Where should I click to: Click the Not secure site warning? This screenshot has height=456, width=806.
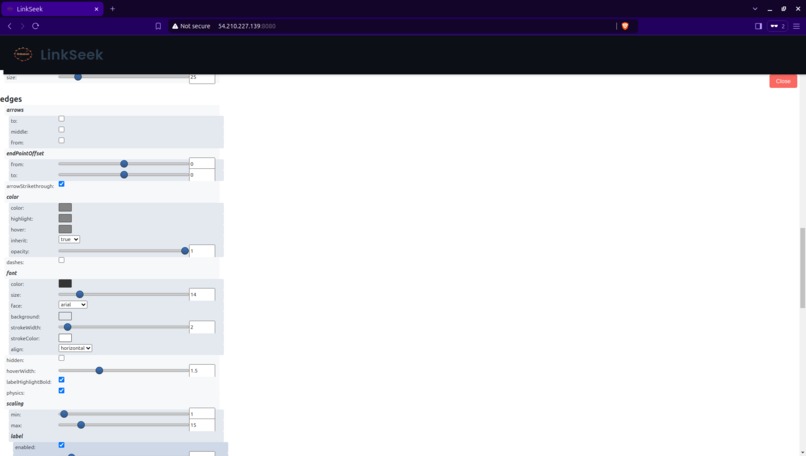[x=191, y=26]
